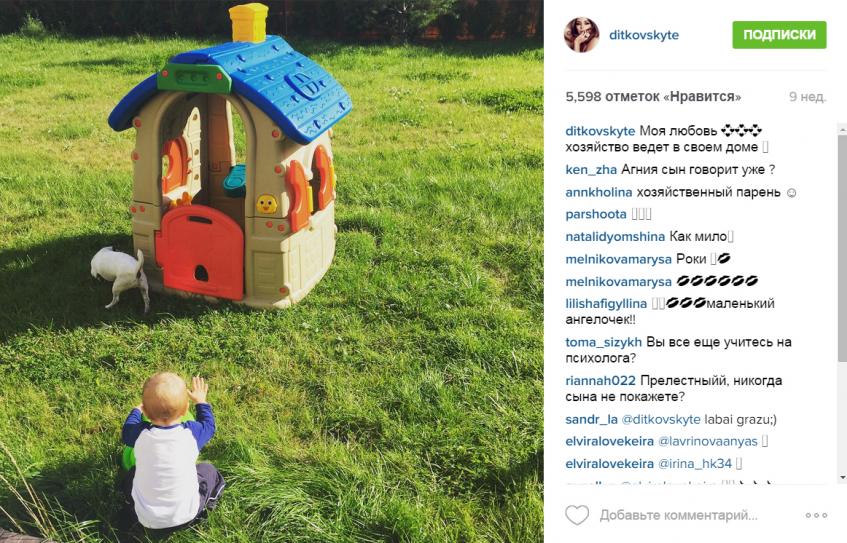Open lilishafigyllina commenter profile
Screen dimensions: 847x543
606,304
